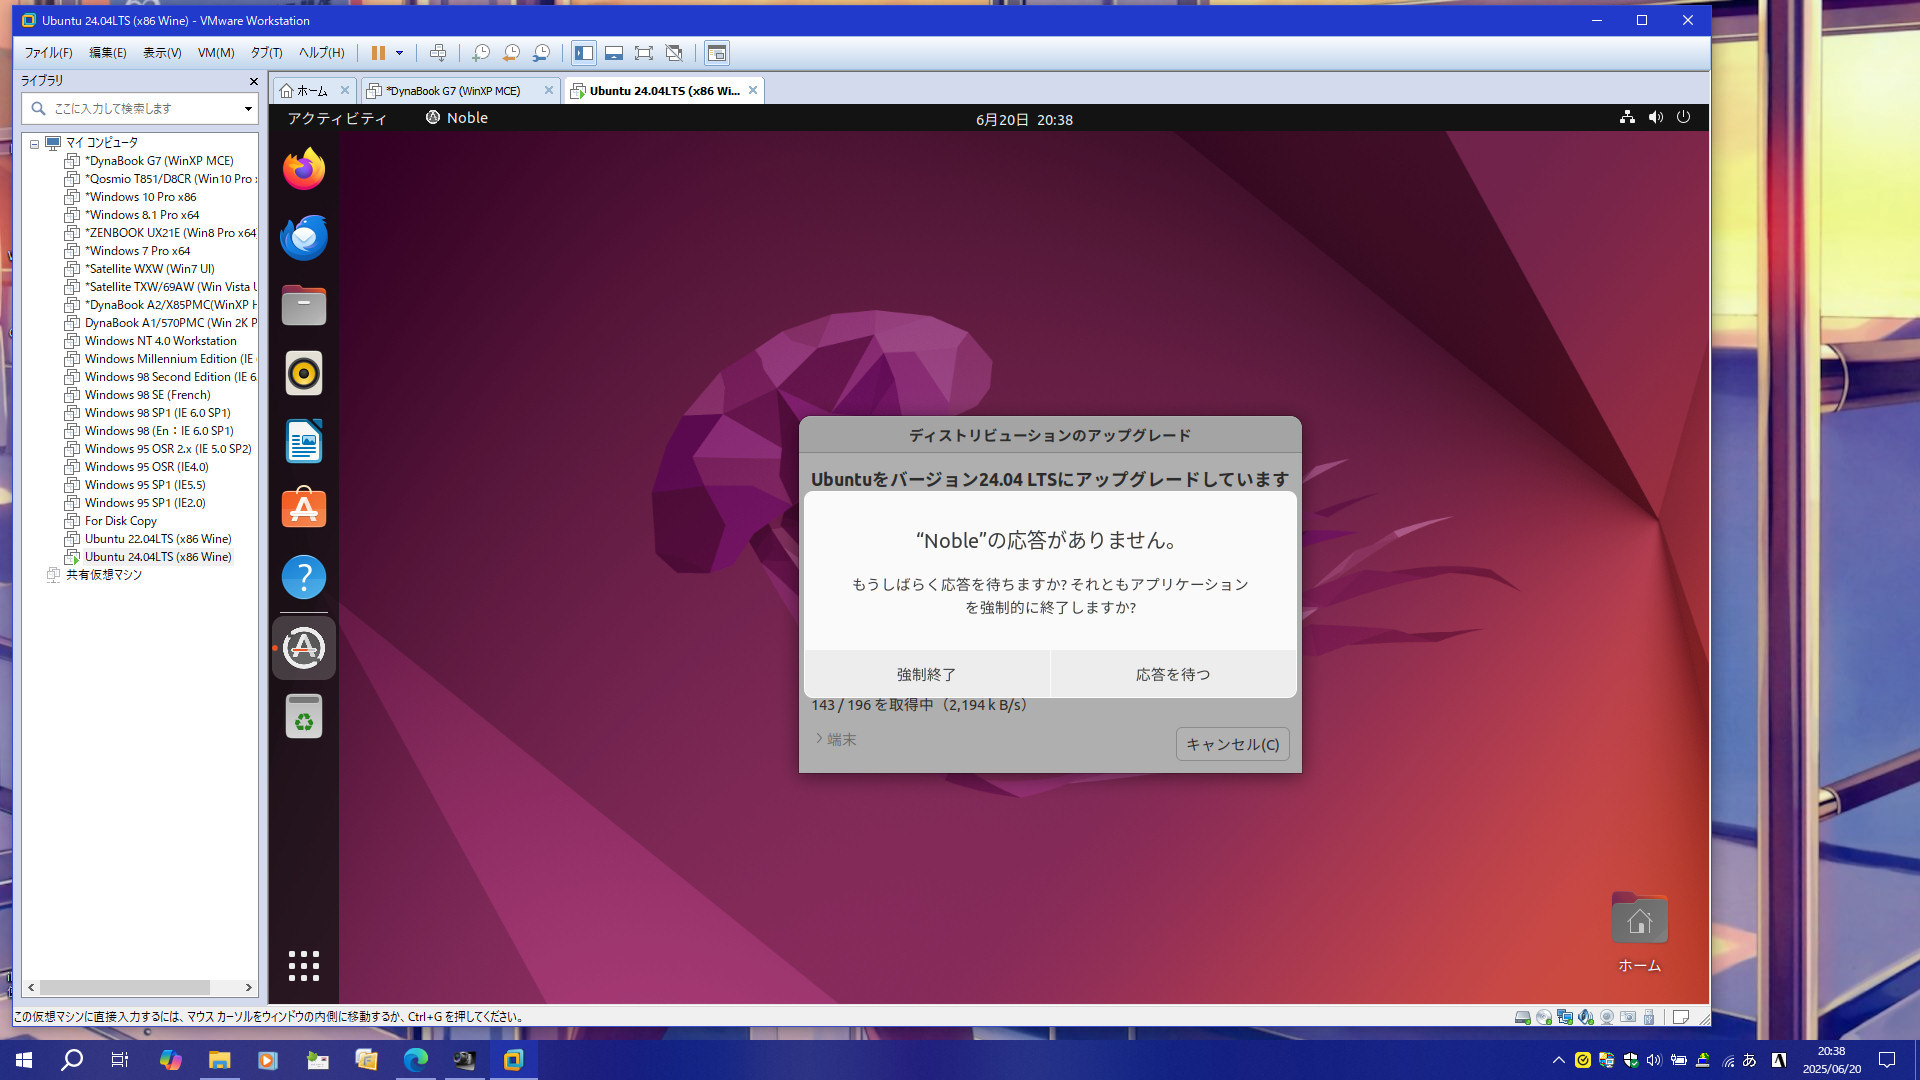Open the 編集(E) menu
1920x1080 pixels.
point(108,53)
